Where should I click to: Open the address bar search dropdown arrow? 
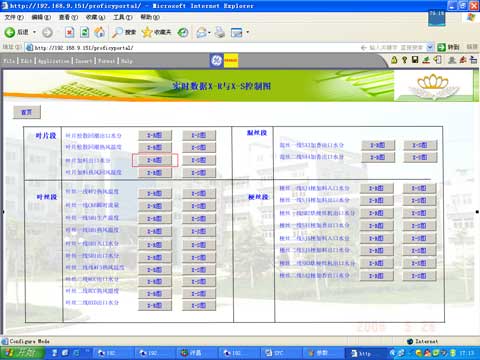click(430, 48)
